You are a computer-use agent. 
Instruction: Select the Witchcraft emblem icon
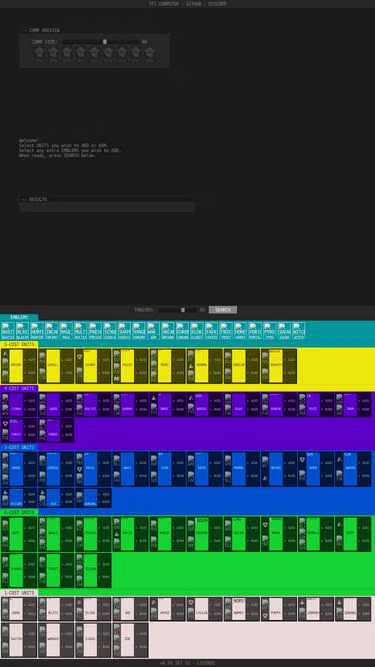298,331
